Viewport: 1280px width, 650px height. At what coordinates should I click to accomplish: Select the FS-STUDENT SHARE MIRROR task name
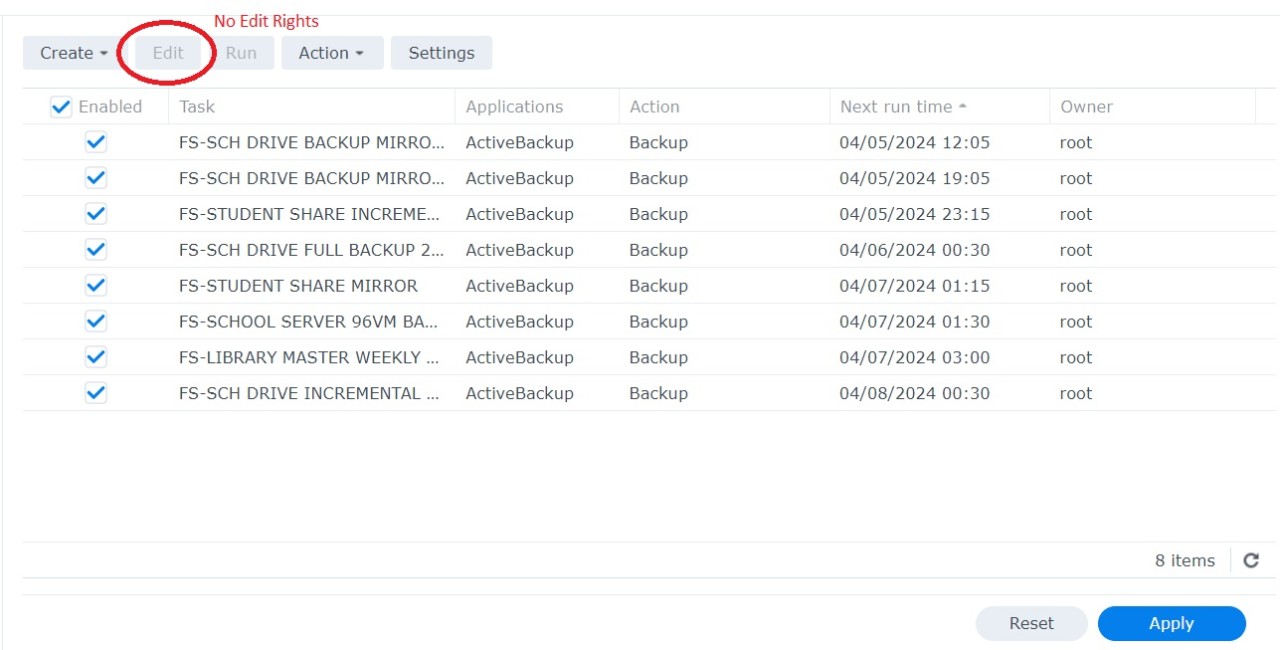coord(298,286)
